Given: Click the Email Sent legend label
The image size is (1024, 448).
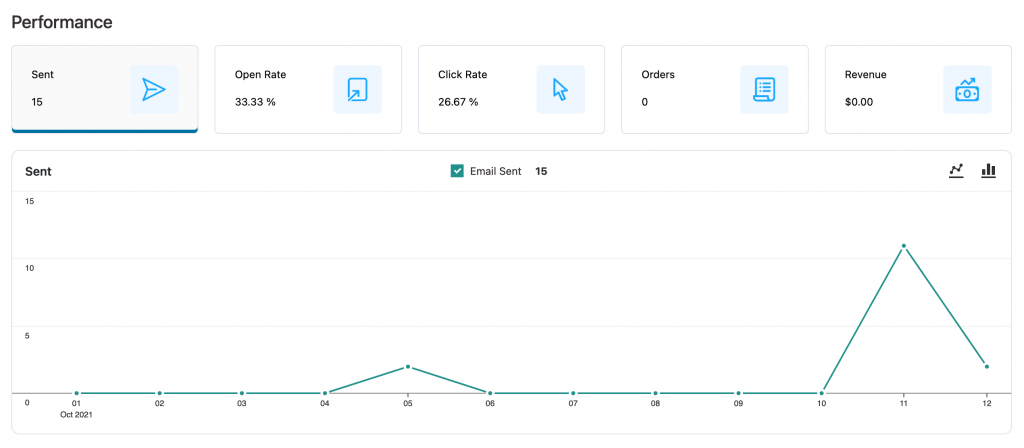Looking at the screenshot, I should point(496,171).
